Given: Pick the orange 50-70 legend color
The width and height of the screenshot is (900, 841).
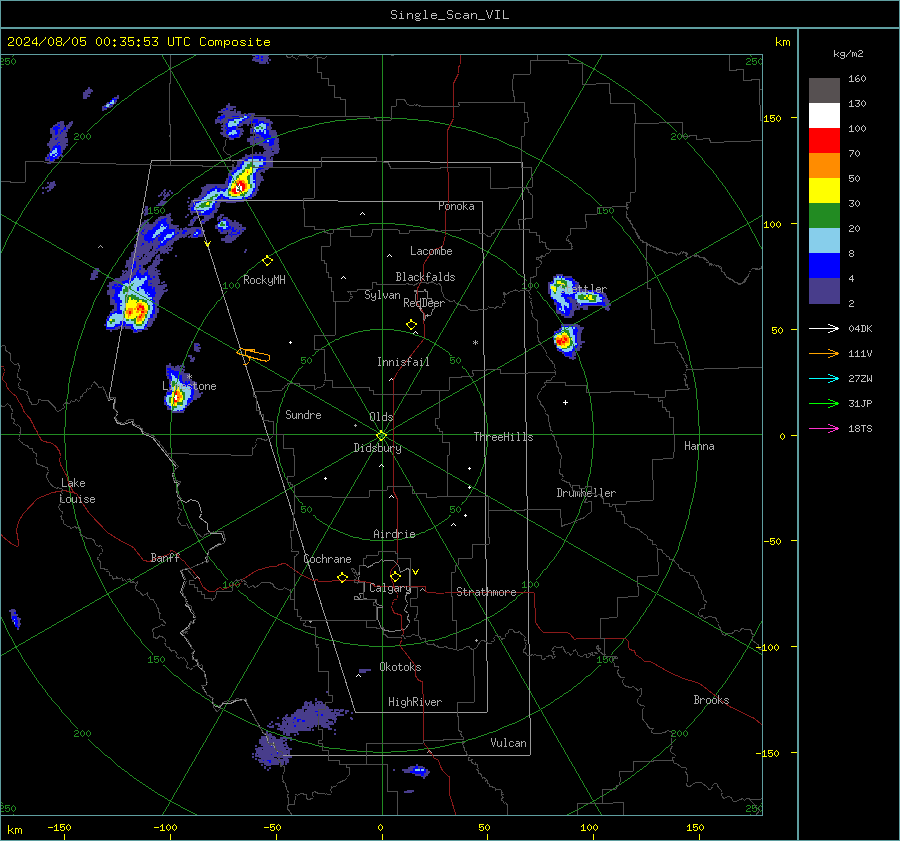Looking at the screenshot, I should [x=824, y=166].
